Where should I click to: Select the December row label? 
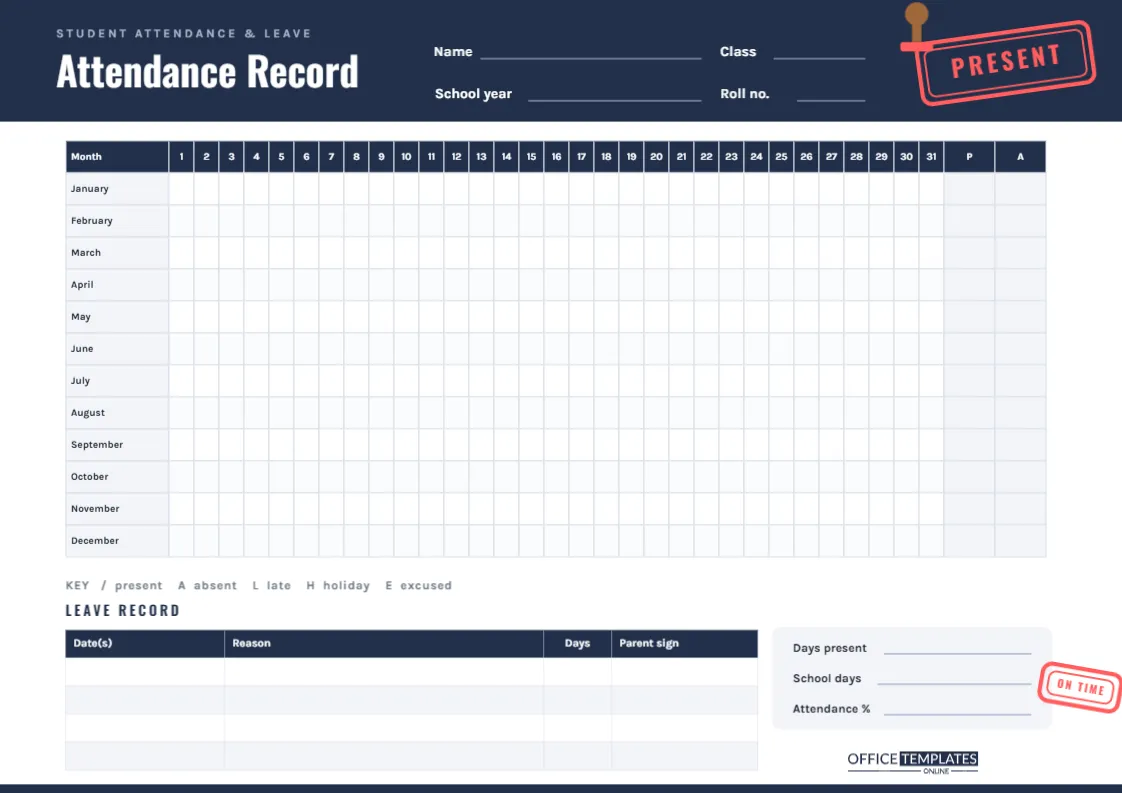117,540
